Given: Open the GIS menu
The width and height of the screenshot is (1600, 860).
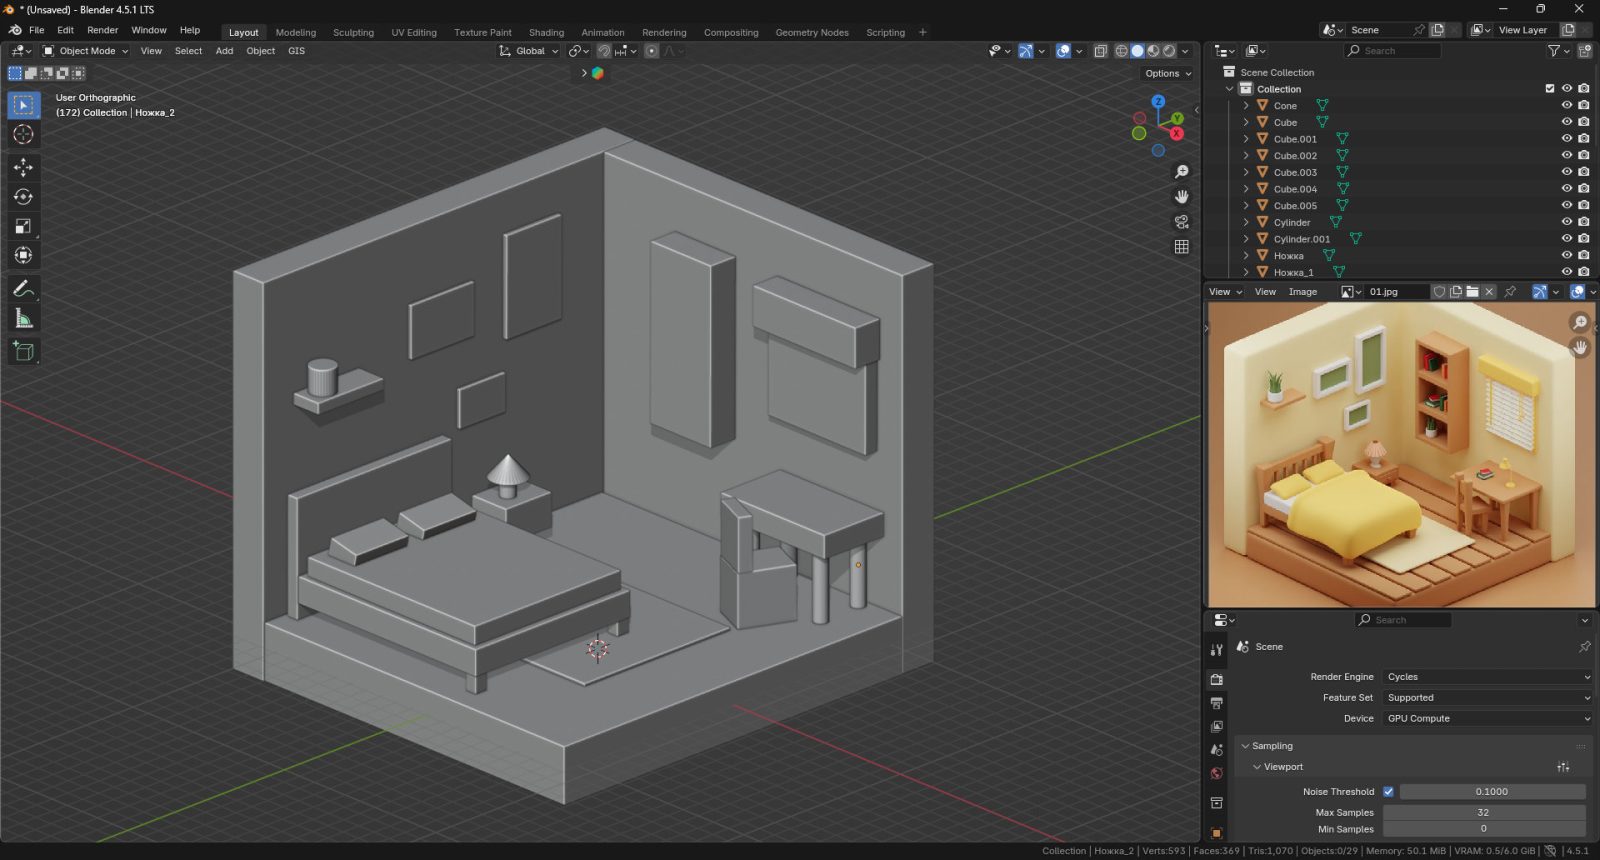Looking at the screenshot, I should tap(297, 51).
